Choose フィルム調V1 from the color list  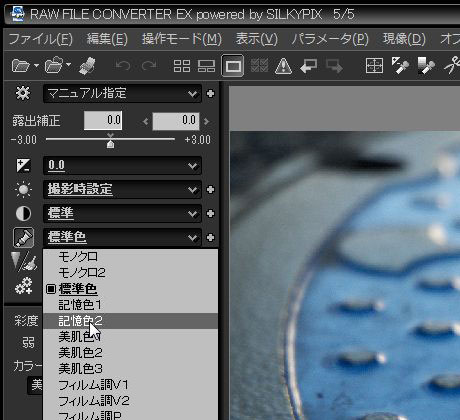pos(131,385)
